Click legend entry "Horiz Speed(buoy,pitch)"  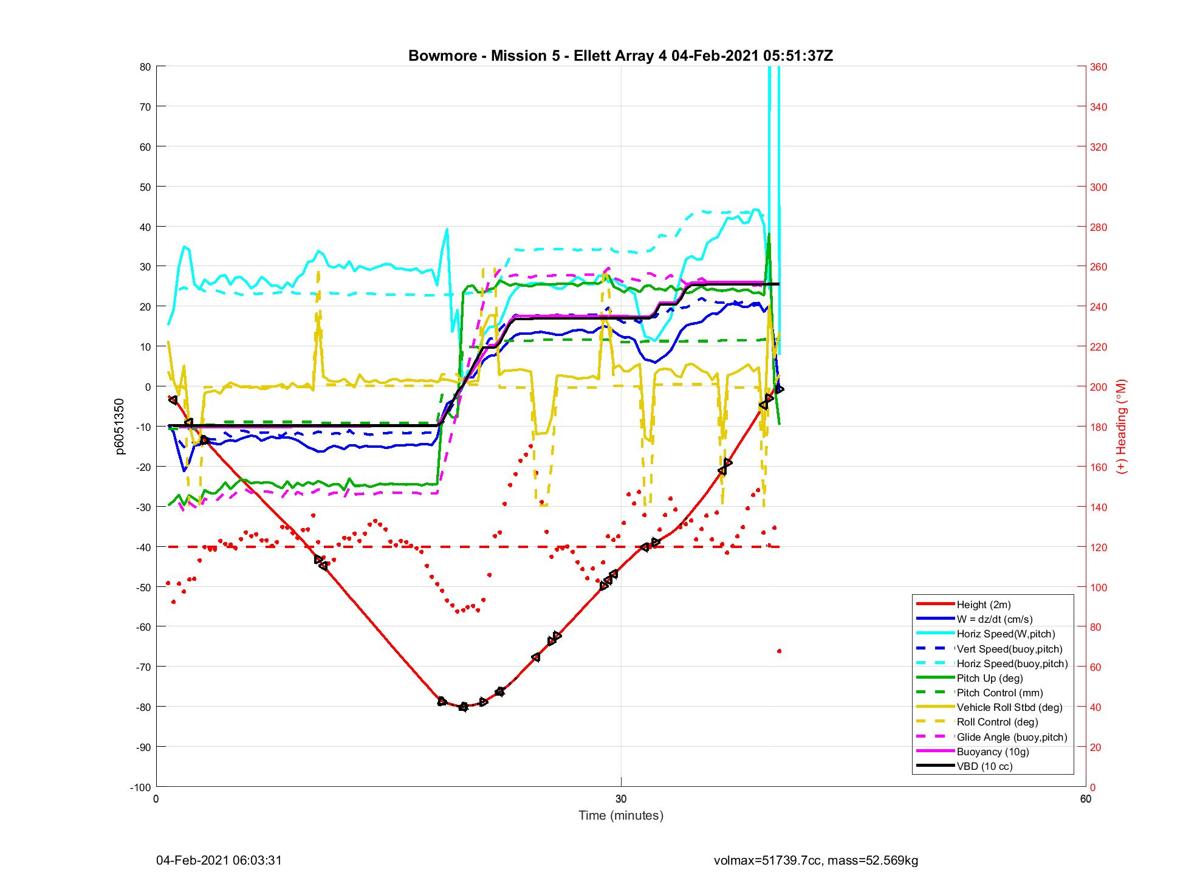(x=1012, y=663)
